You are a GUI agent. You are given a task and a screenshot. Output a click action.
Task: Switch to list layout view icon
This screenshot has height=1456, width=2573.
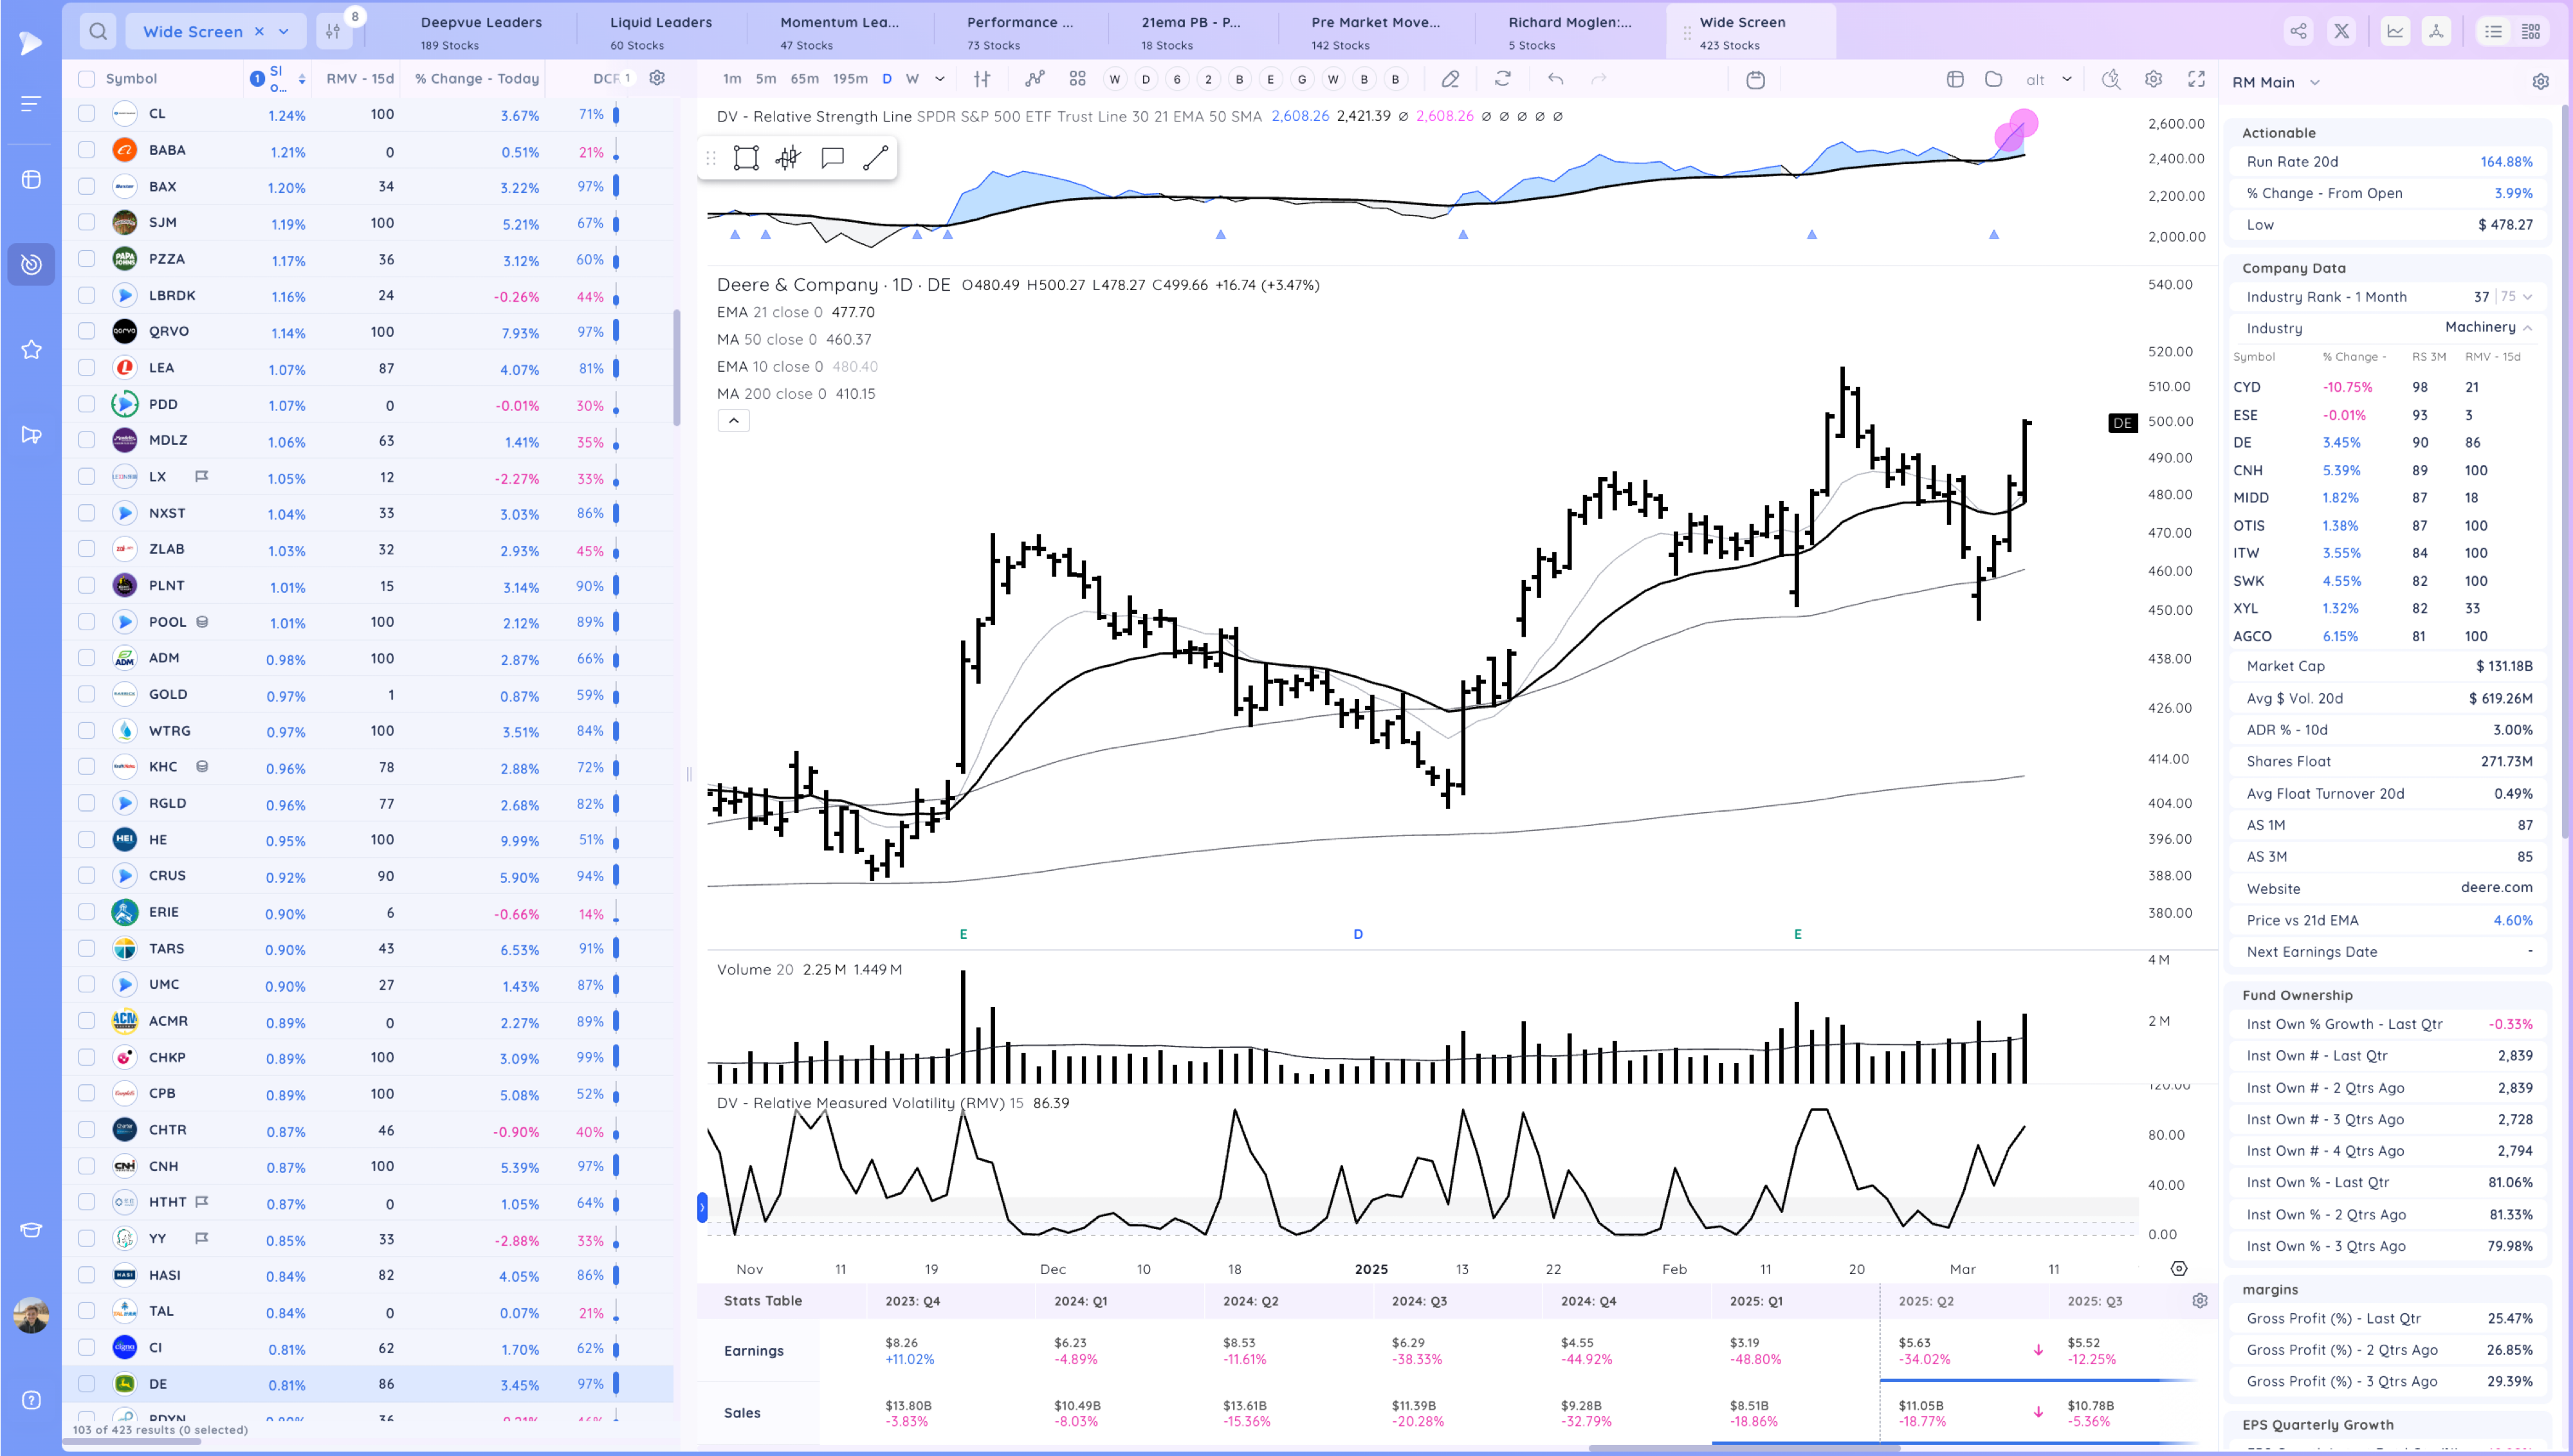(x=2493, y=32)
